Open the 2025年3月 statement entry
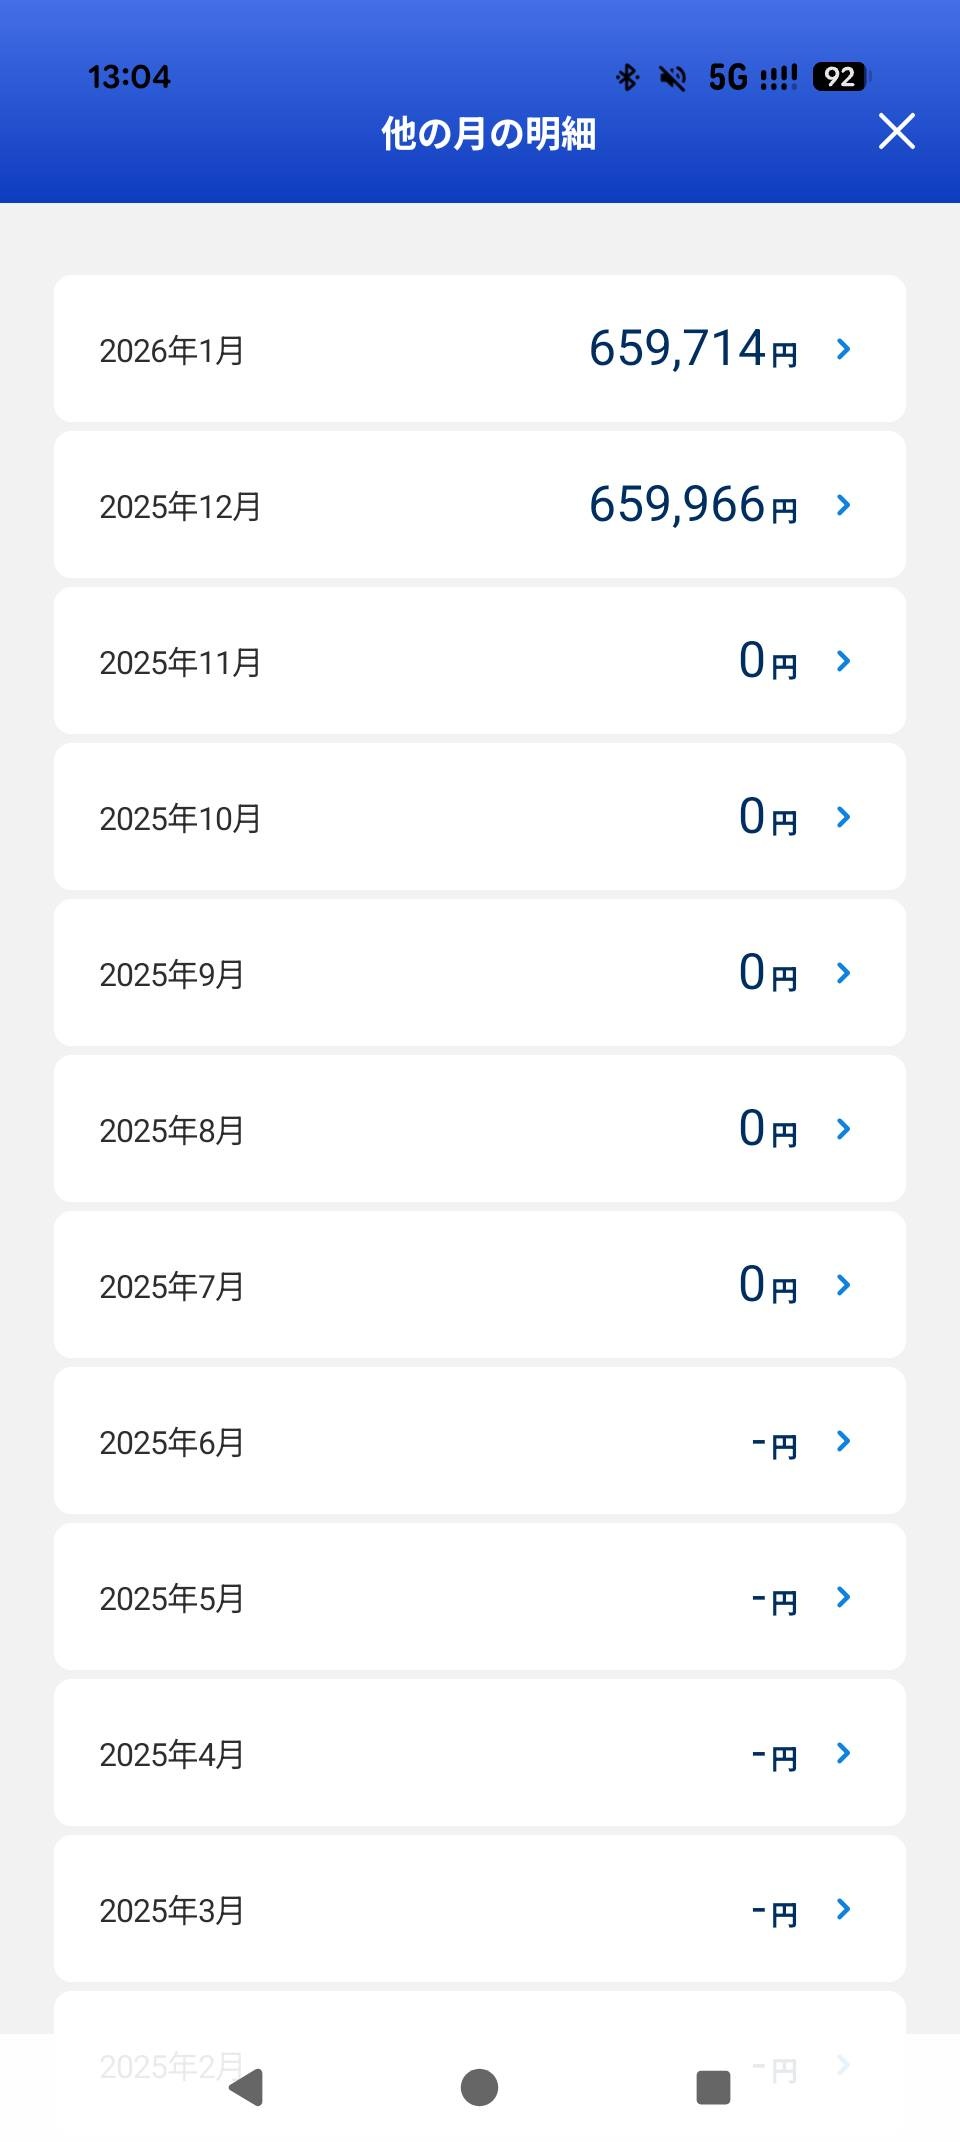 coord(480,1909)
